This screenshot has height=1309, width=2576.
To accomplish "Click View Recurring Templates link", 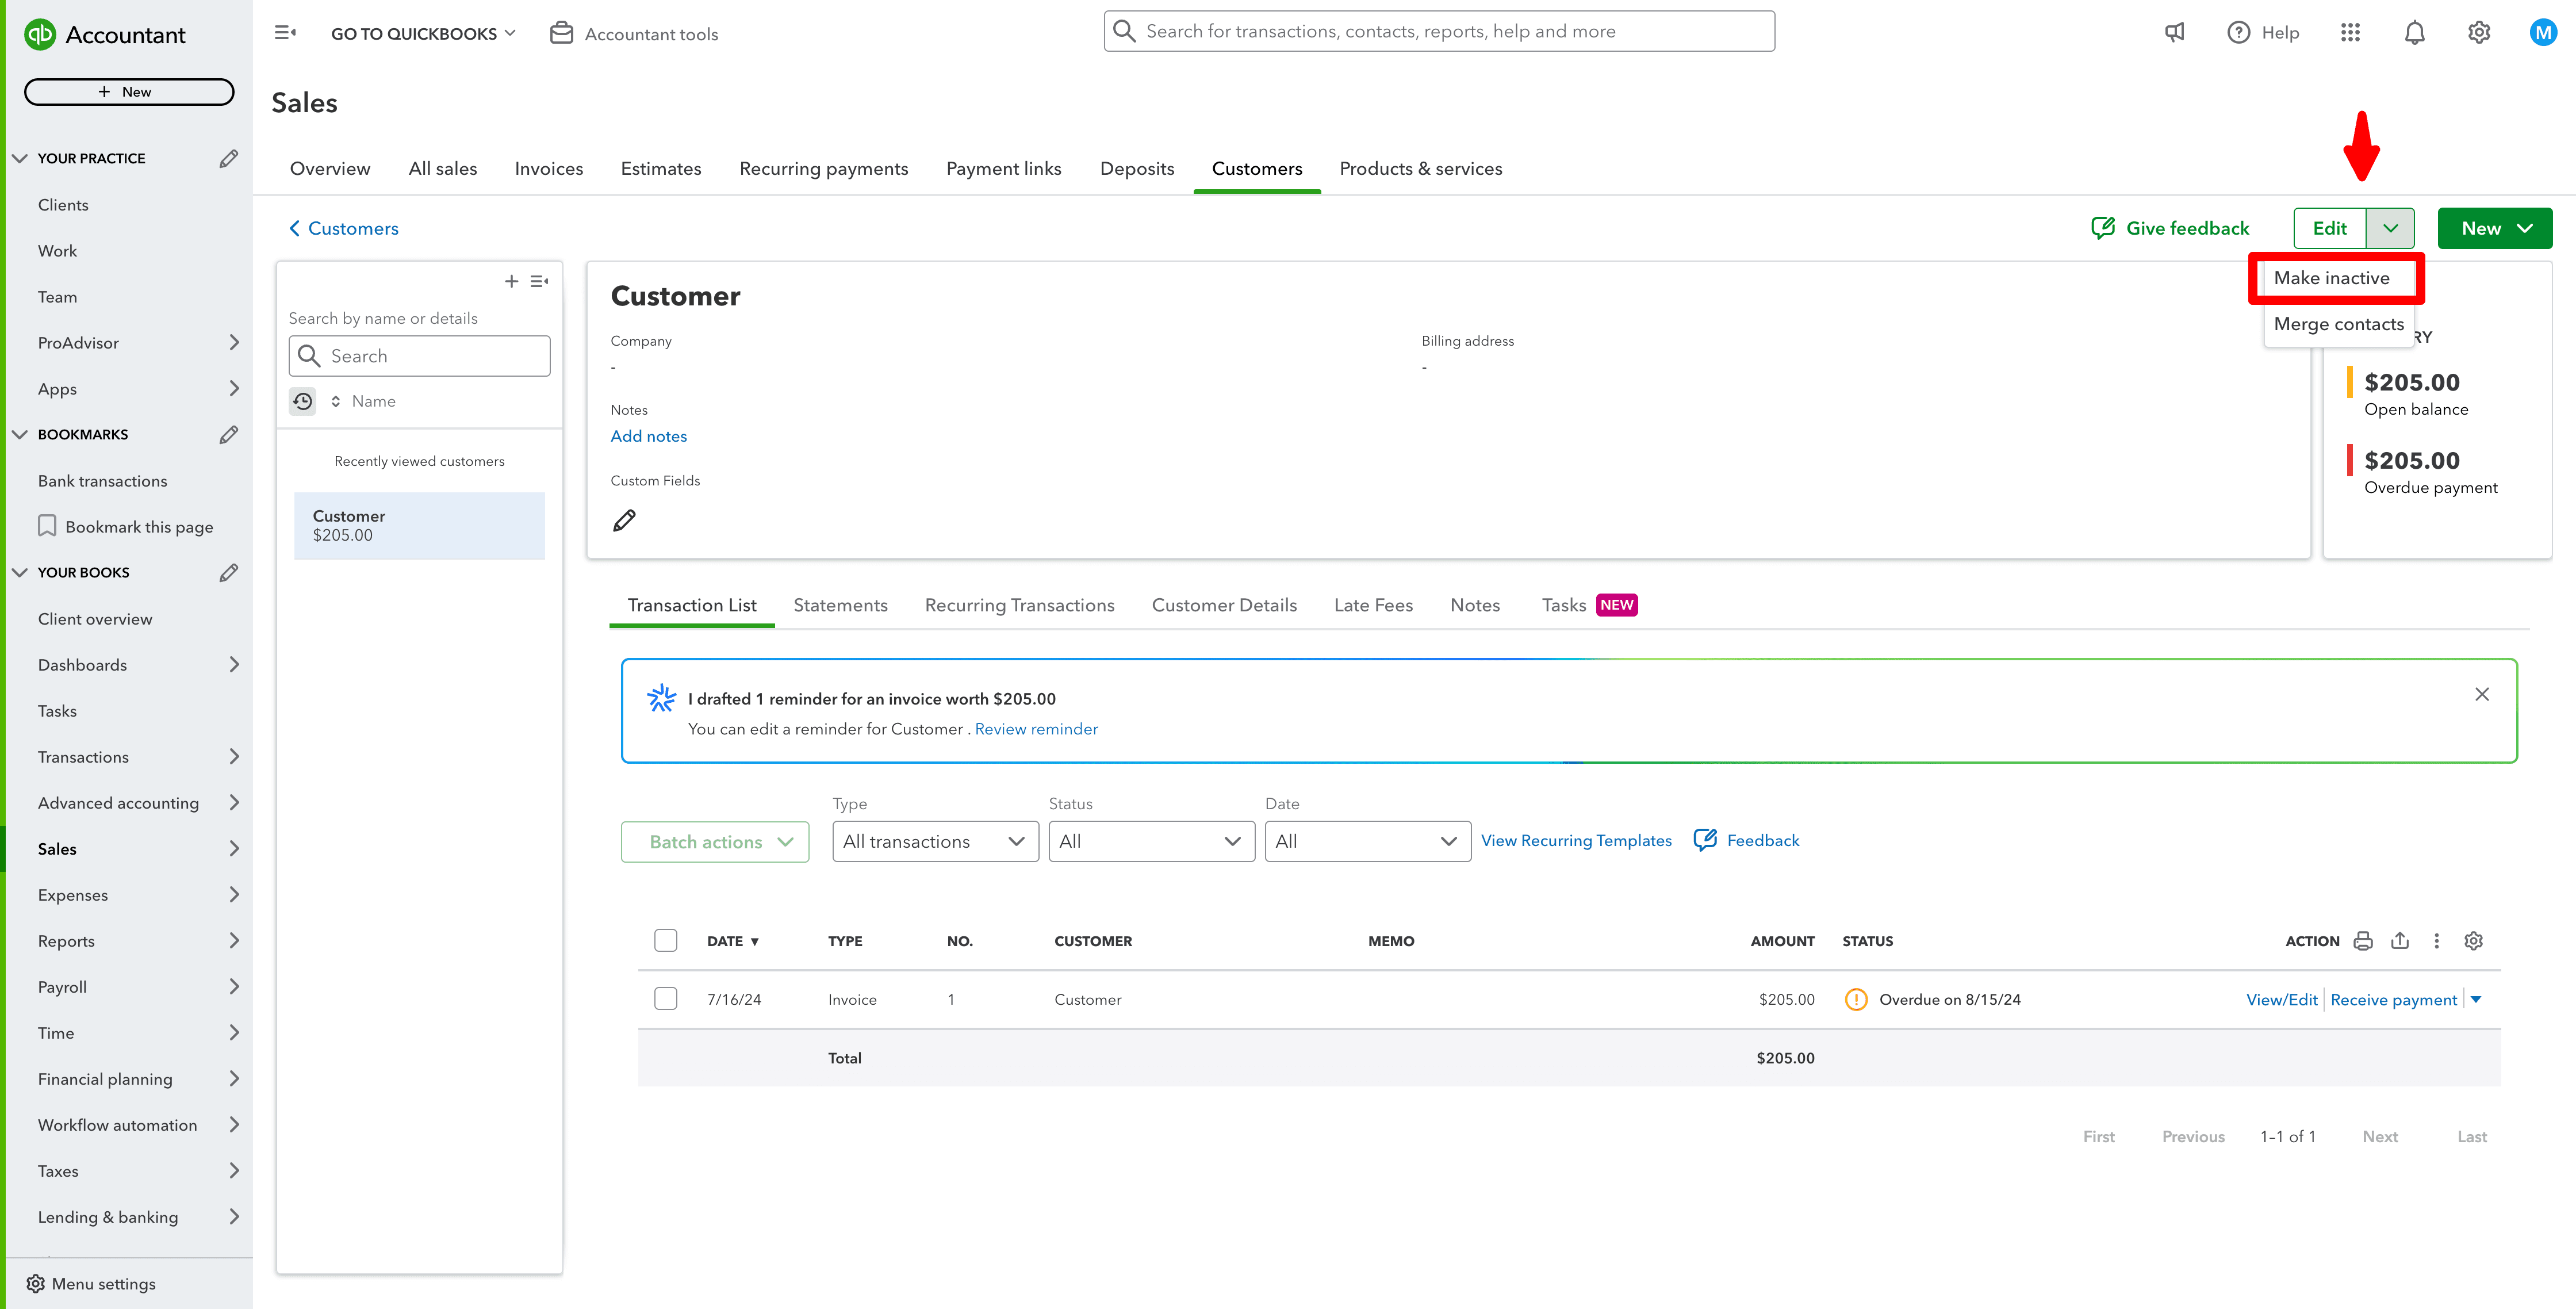I will [1575, 840].
